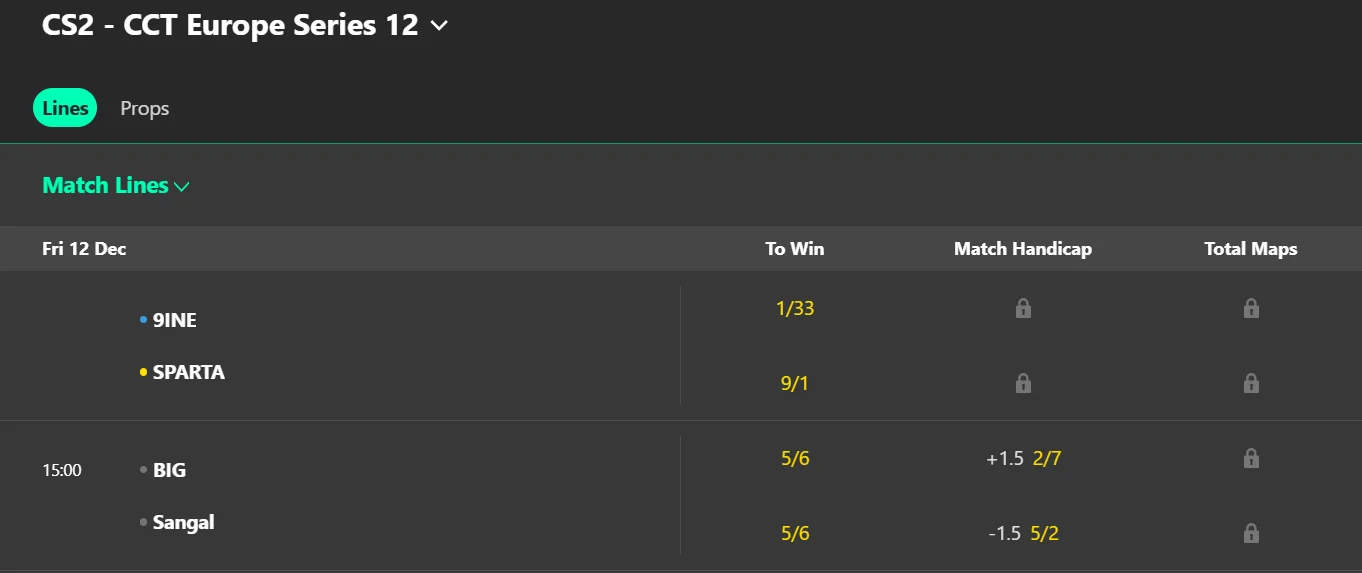Viewport: 1362px width, 573px height.
Task: Pick Sangal to win at 5/6
Action: click(x=795, y=533)
